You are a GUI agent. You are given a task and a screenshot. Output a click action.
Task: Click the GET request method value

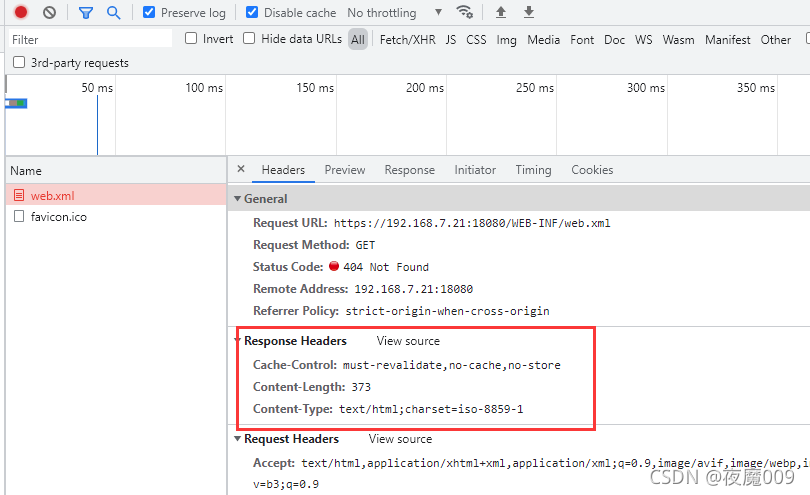[x=365, y=245]
